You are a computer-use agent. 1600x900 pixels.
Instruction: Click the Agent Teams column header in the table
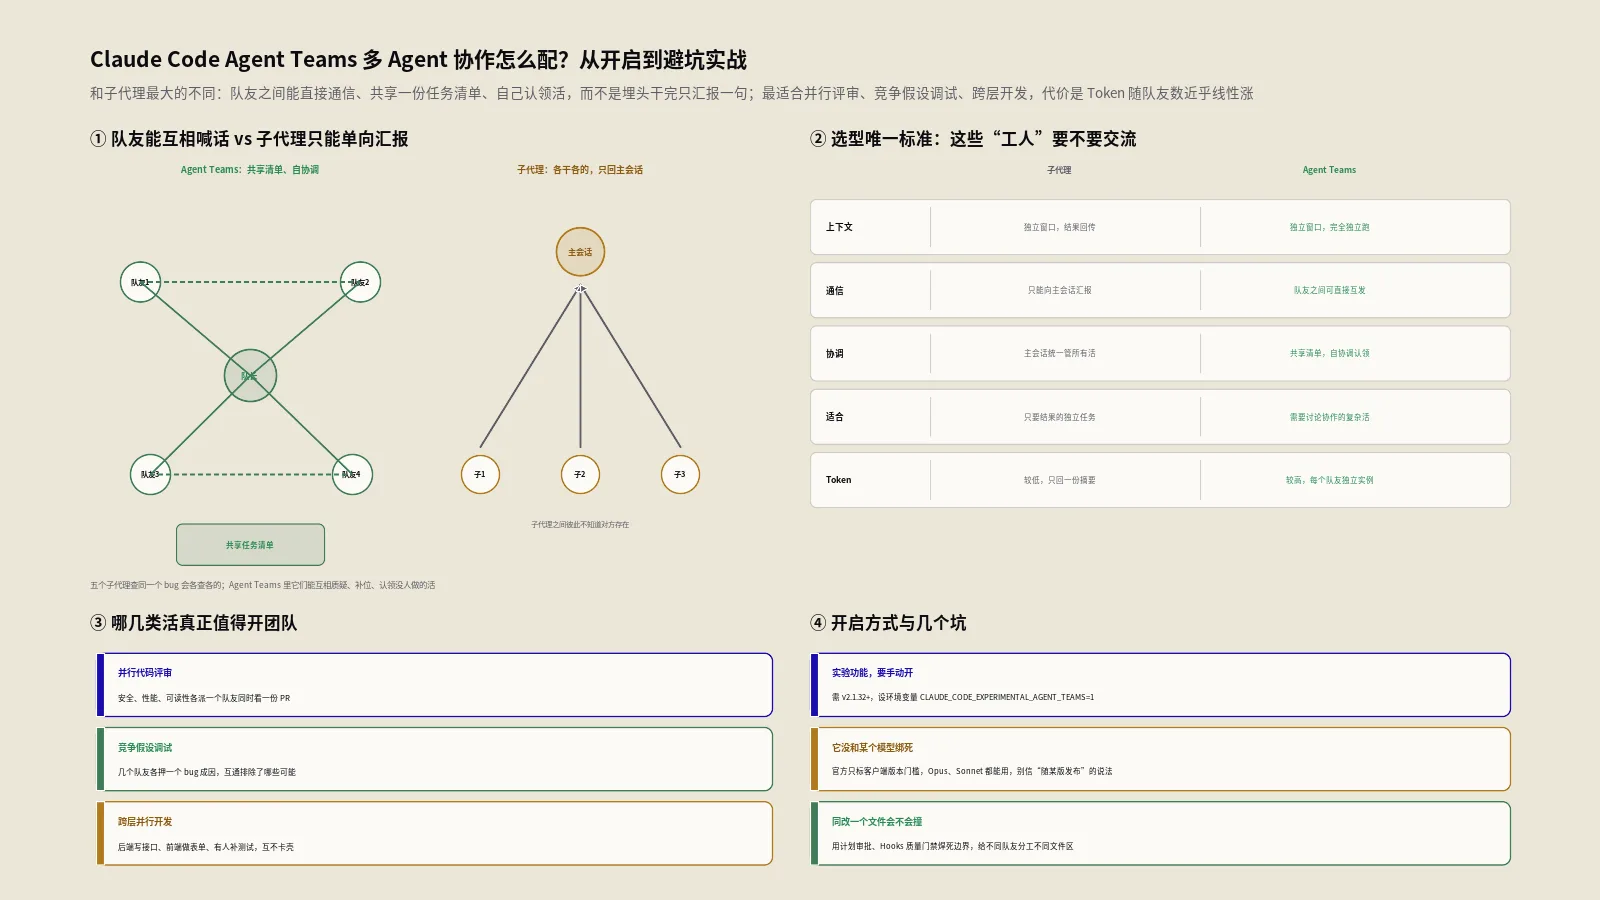pos(1329,170)
